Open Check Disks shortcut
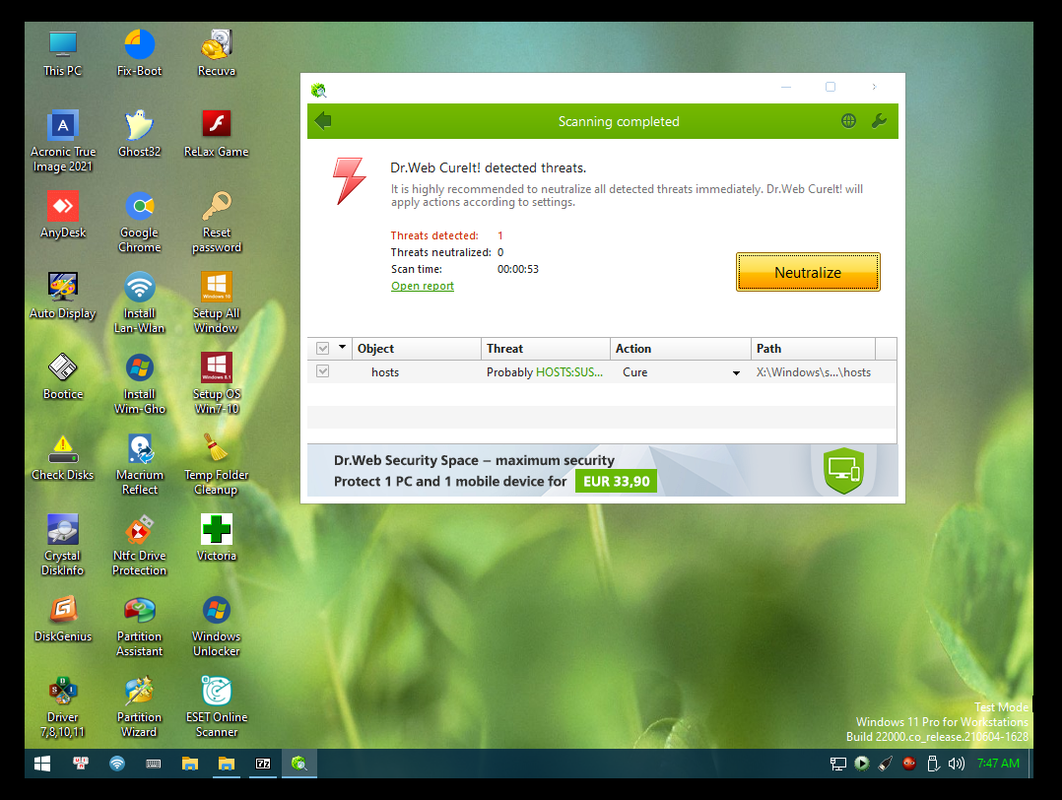The height and width of the screenshot is (800, 1062). pos(63,457)
